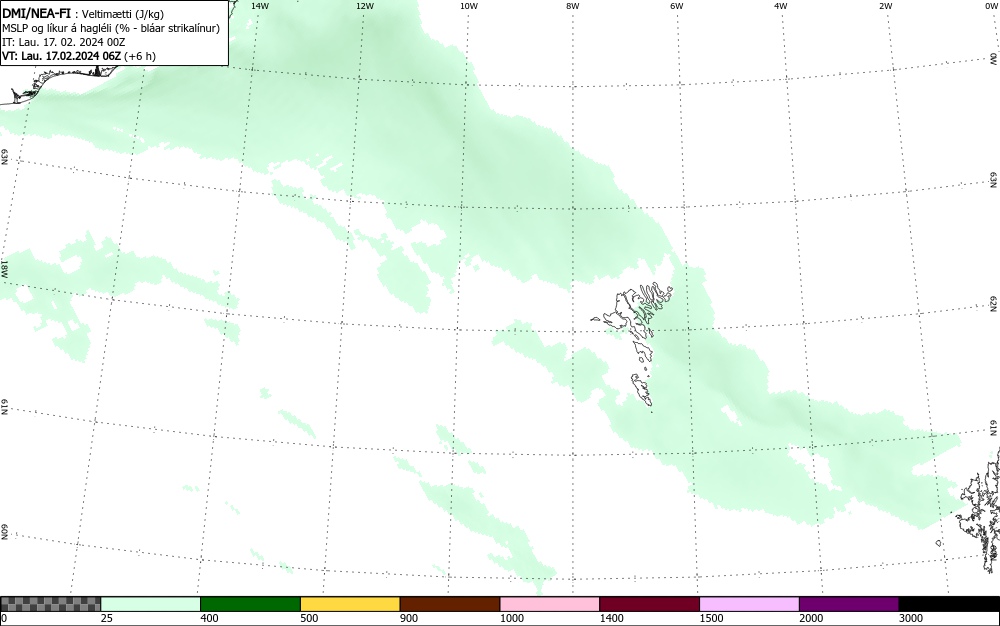Select the pink 1000–1400 legend swatch
The image size is (1000, 626).
point(550,604)
